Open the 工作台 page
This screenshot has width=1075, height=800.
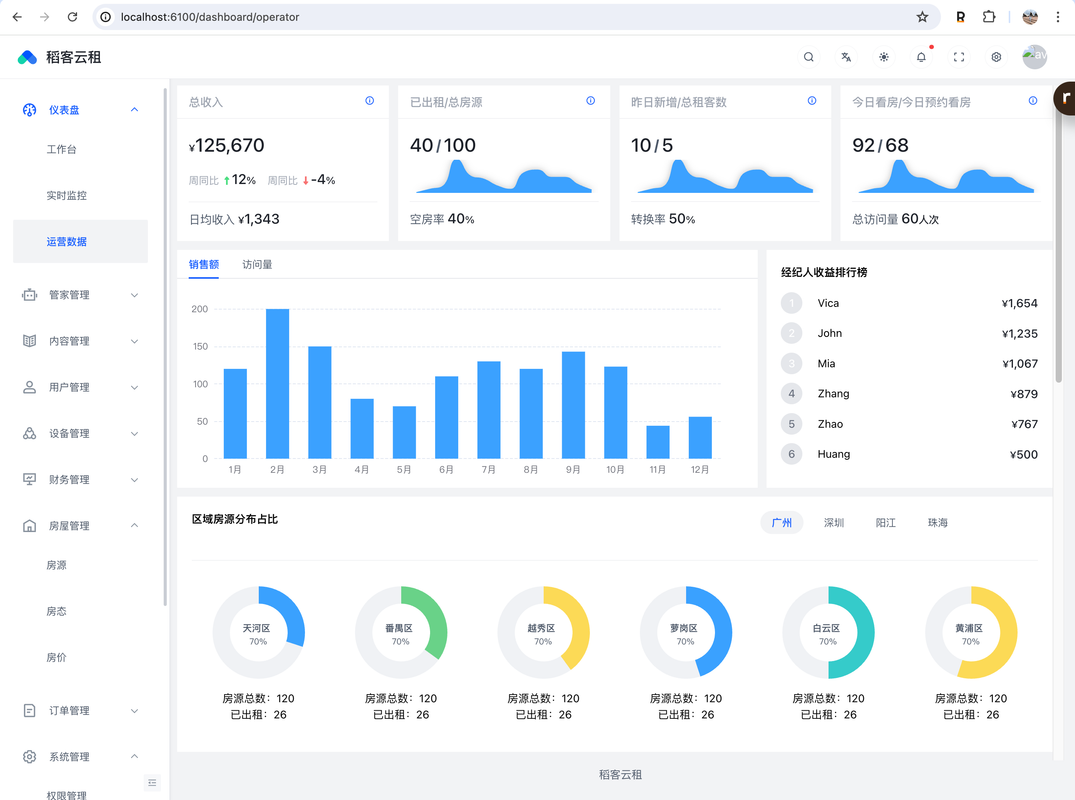pos(62,150)
